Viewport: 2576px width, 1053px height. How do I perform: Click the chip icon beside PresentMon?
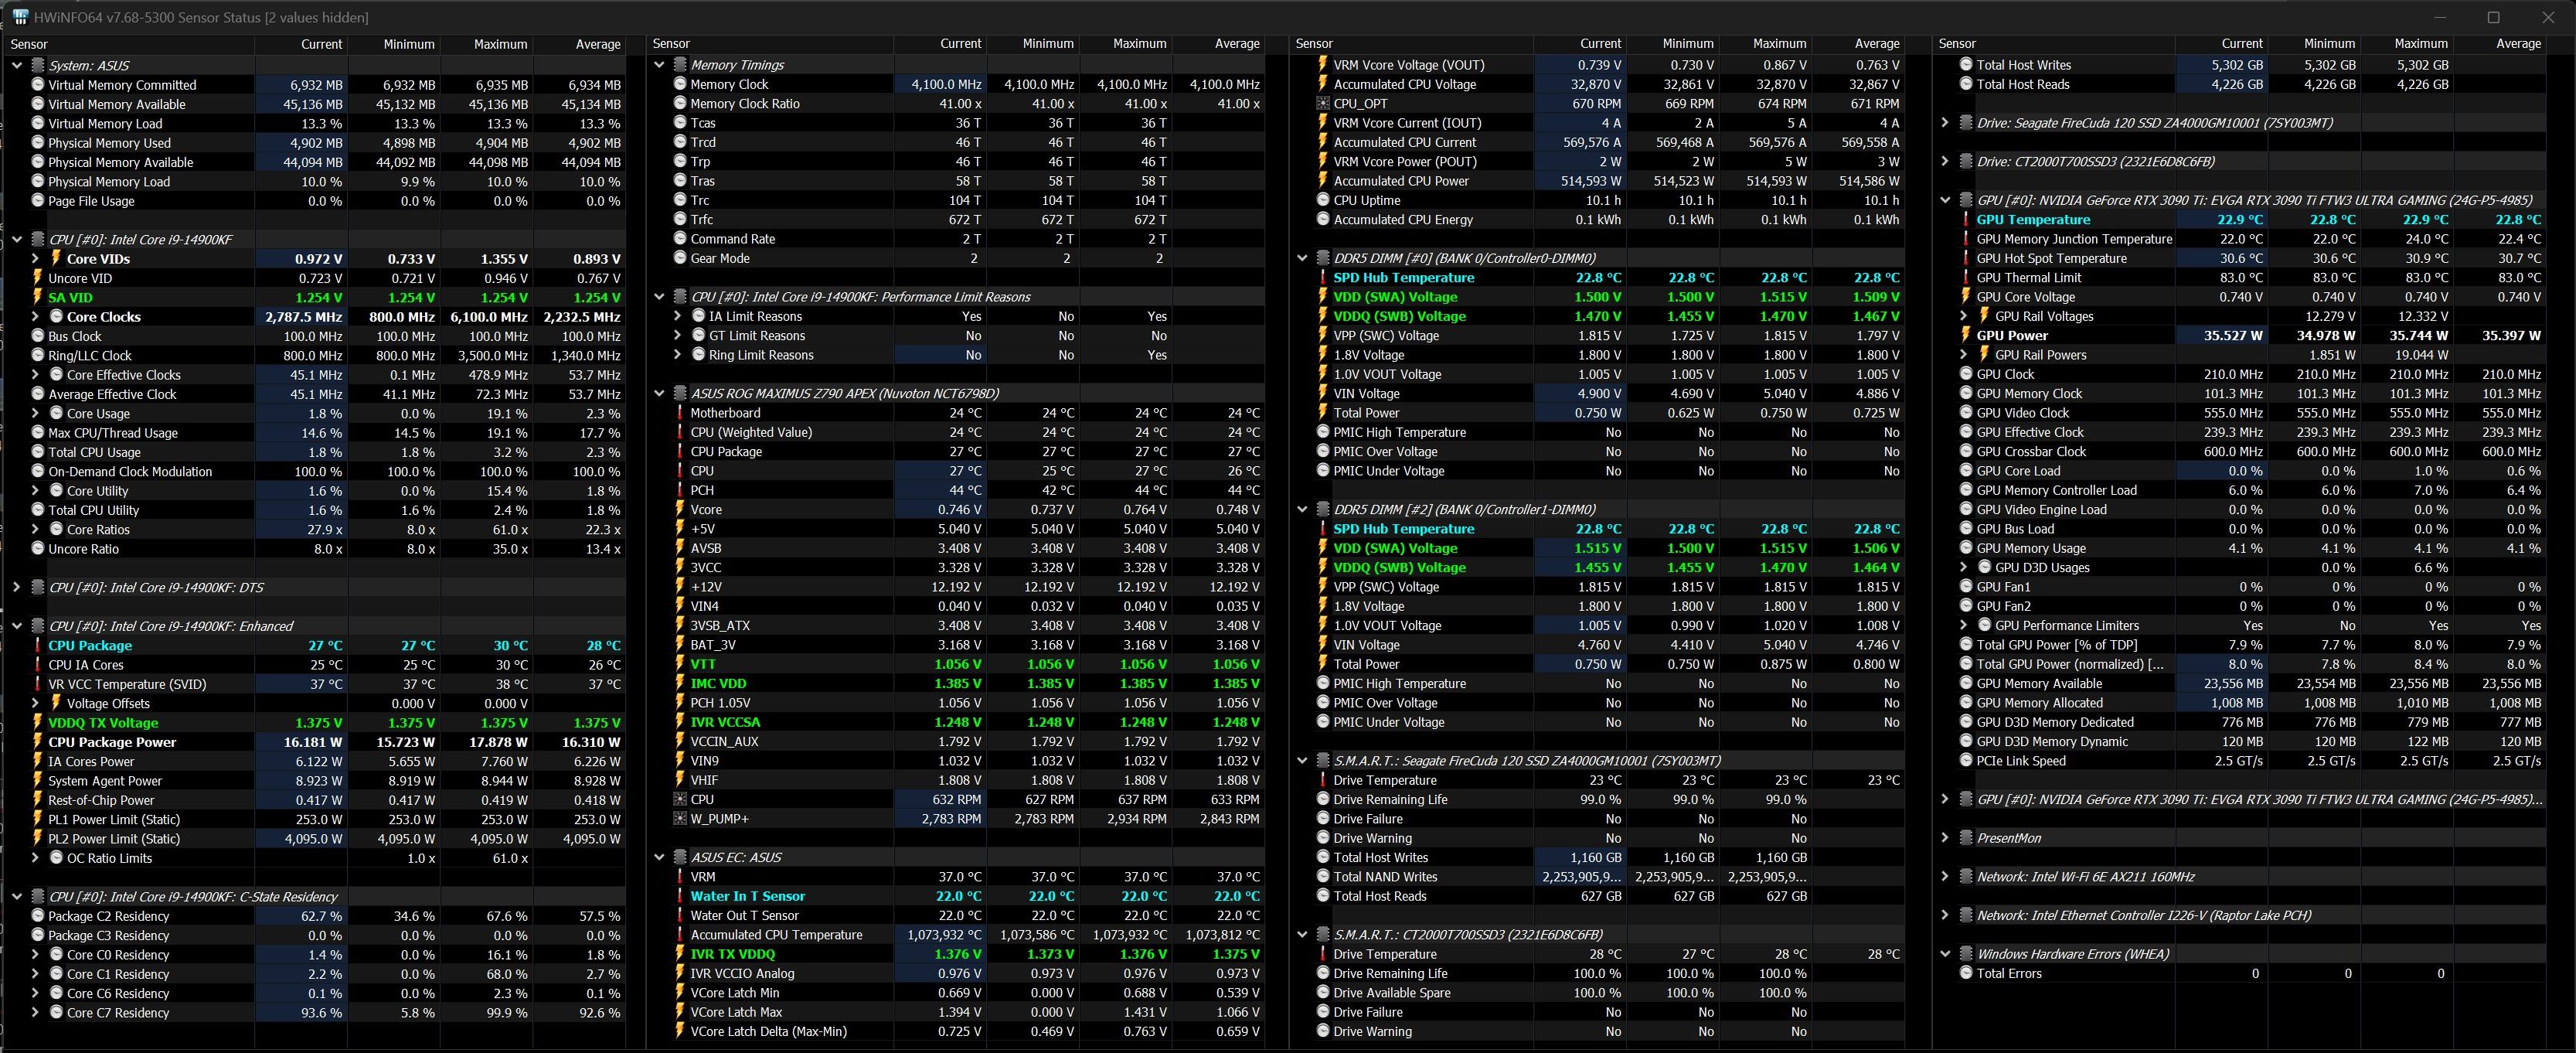(1966, 838)
